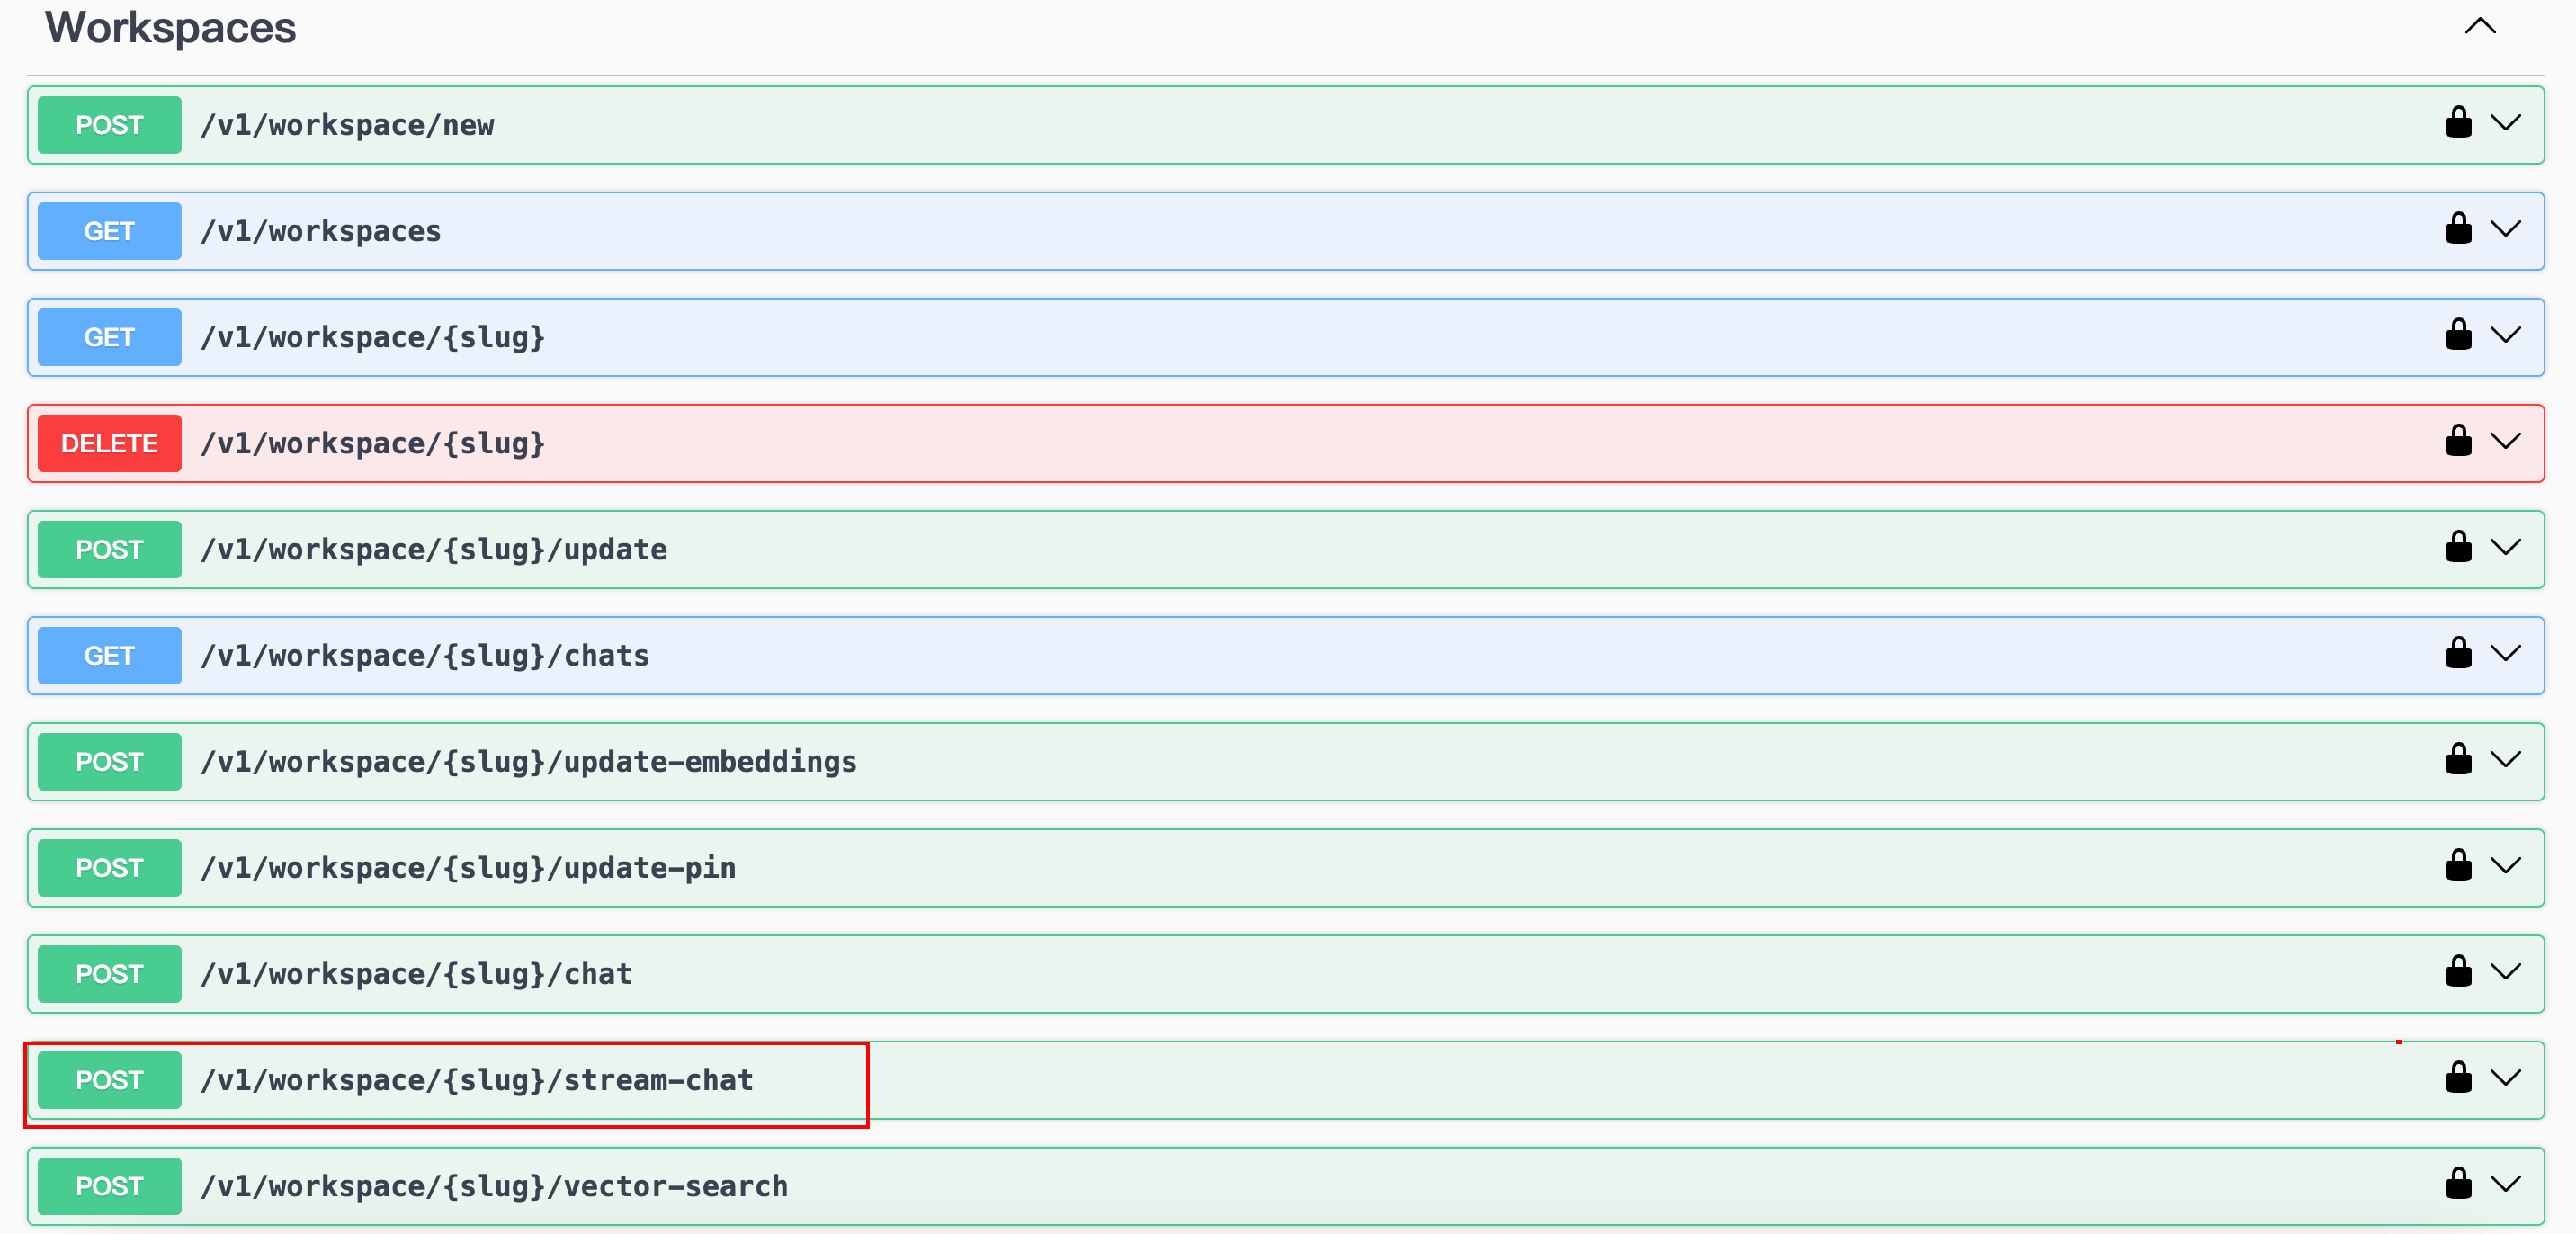Click the GET badge for /v1/workspaces
This screenshot has height=1234, width=2576.
109,231
